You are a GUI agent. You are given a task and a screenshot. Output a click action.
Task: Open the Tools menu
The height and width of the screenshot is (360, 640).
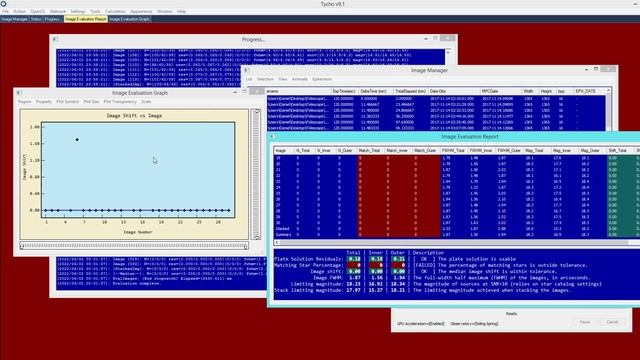[x=95, y=11]
